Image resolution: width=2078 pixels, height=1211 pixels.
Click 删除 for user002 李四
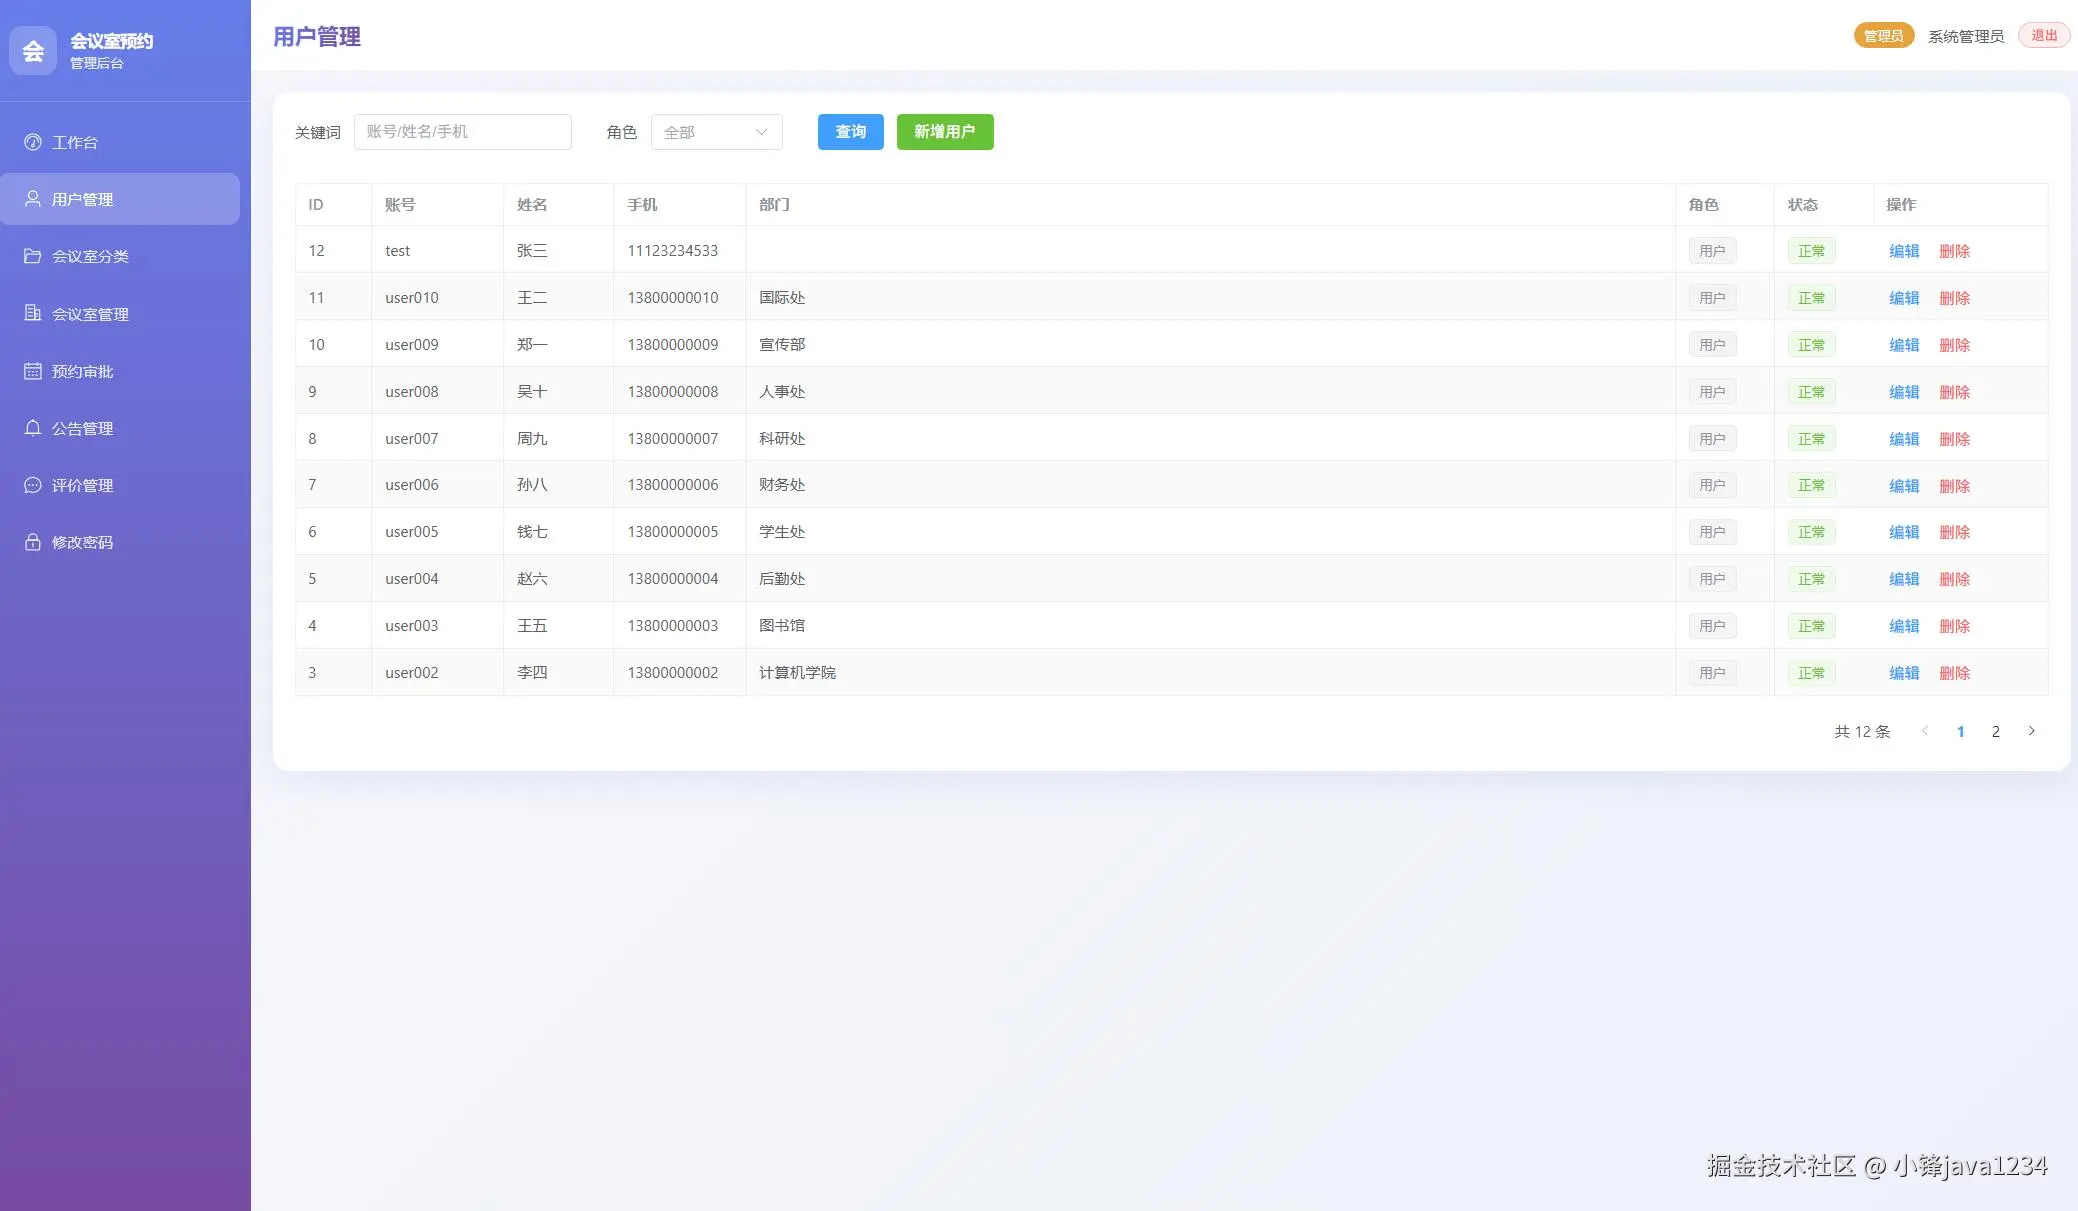(x=1954, y=673)
